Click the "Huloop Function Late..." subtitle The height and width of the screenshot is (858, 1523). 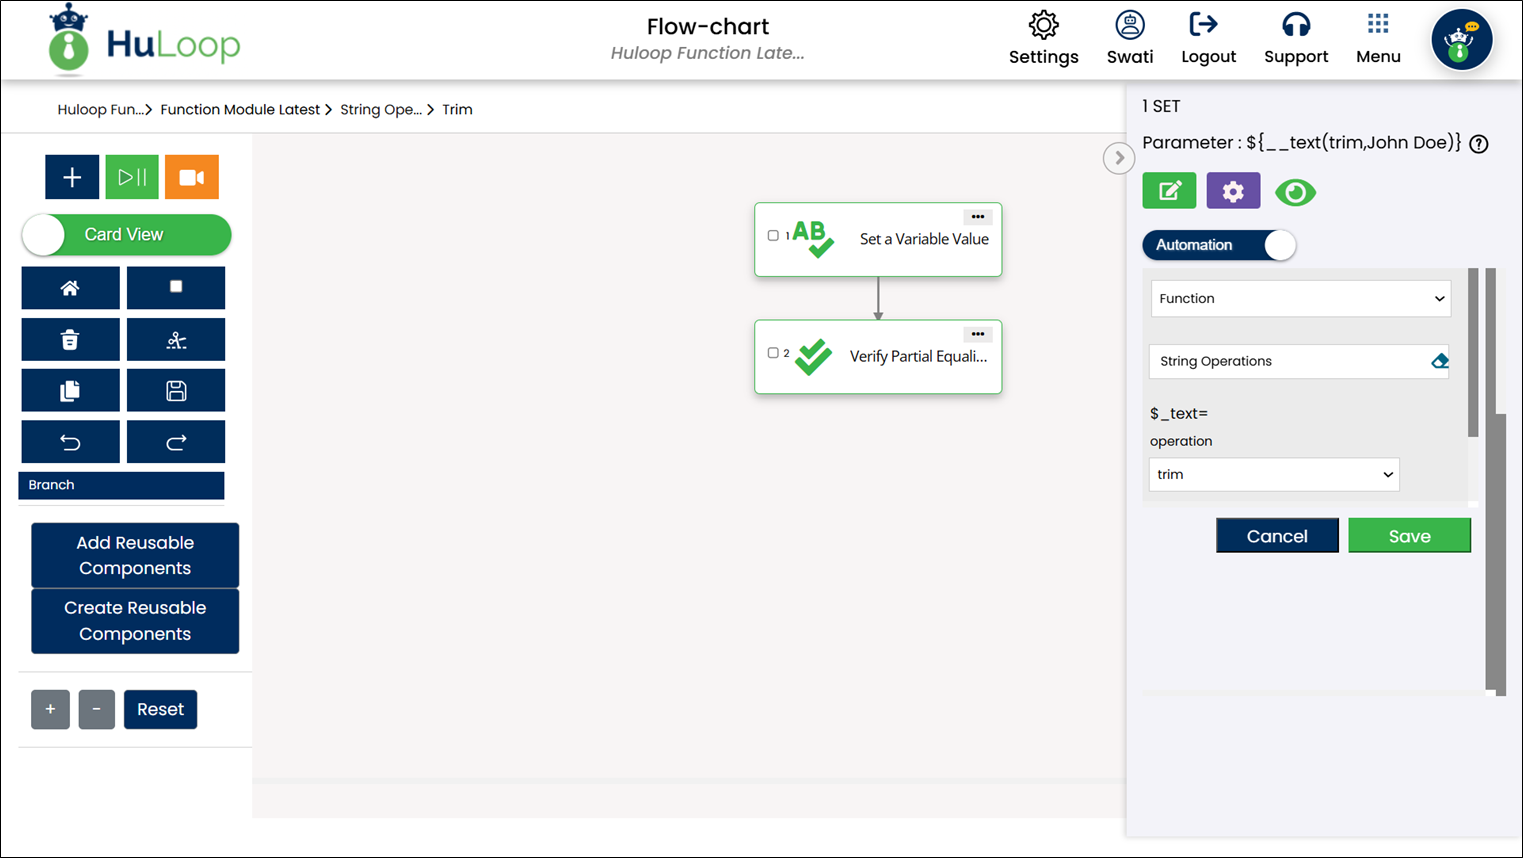708,53
